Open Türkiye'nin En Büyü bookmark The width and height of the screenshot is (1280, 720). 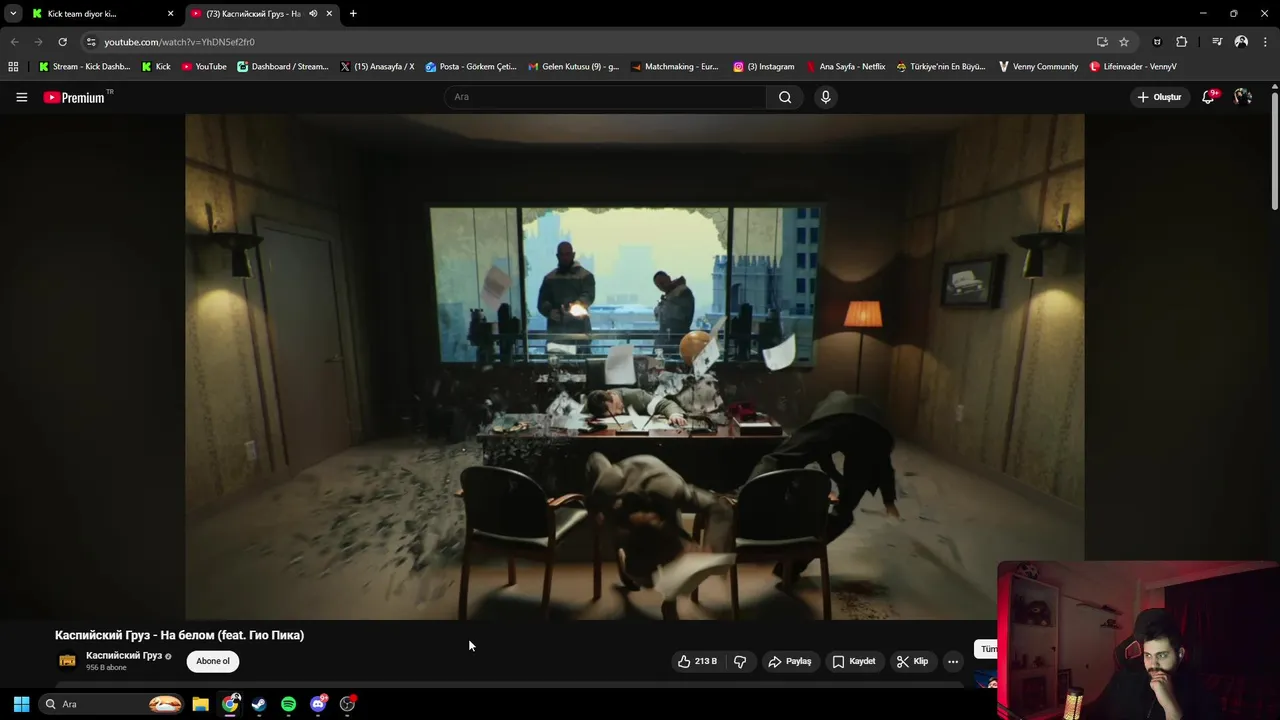tap(941, 67)
